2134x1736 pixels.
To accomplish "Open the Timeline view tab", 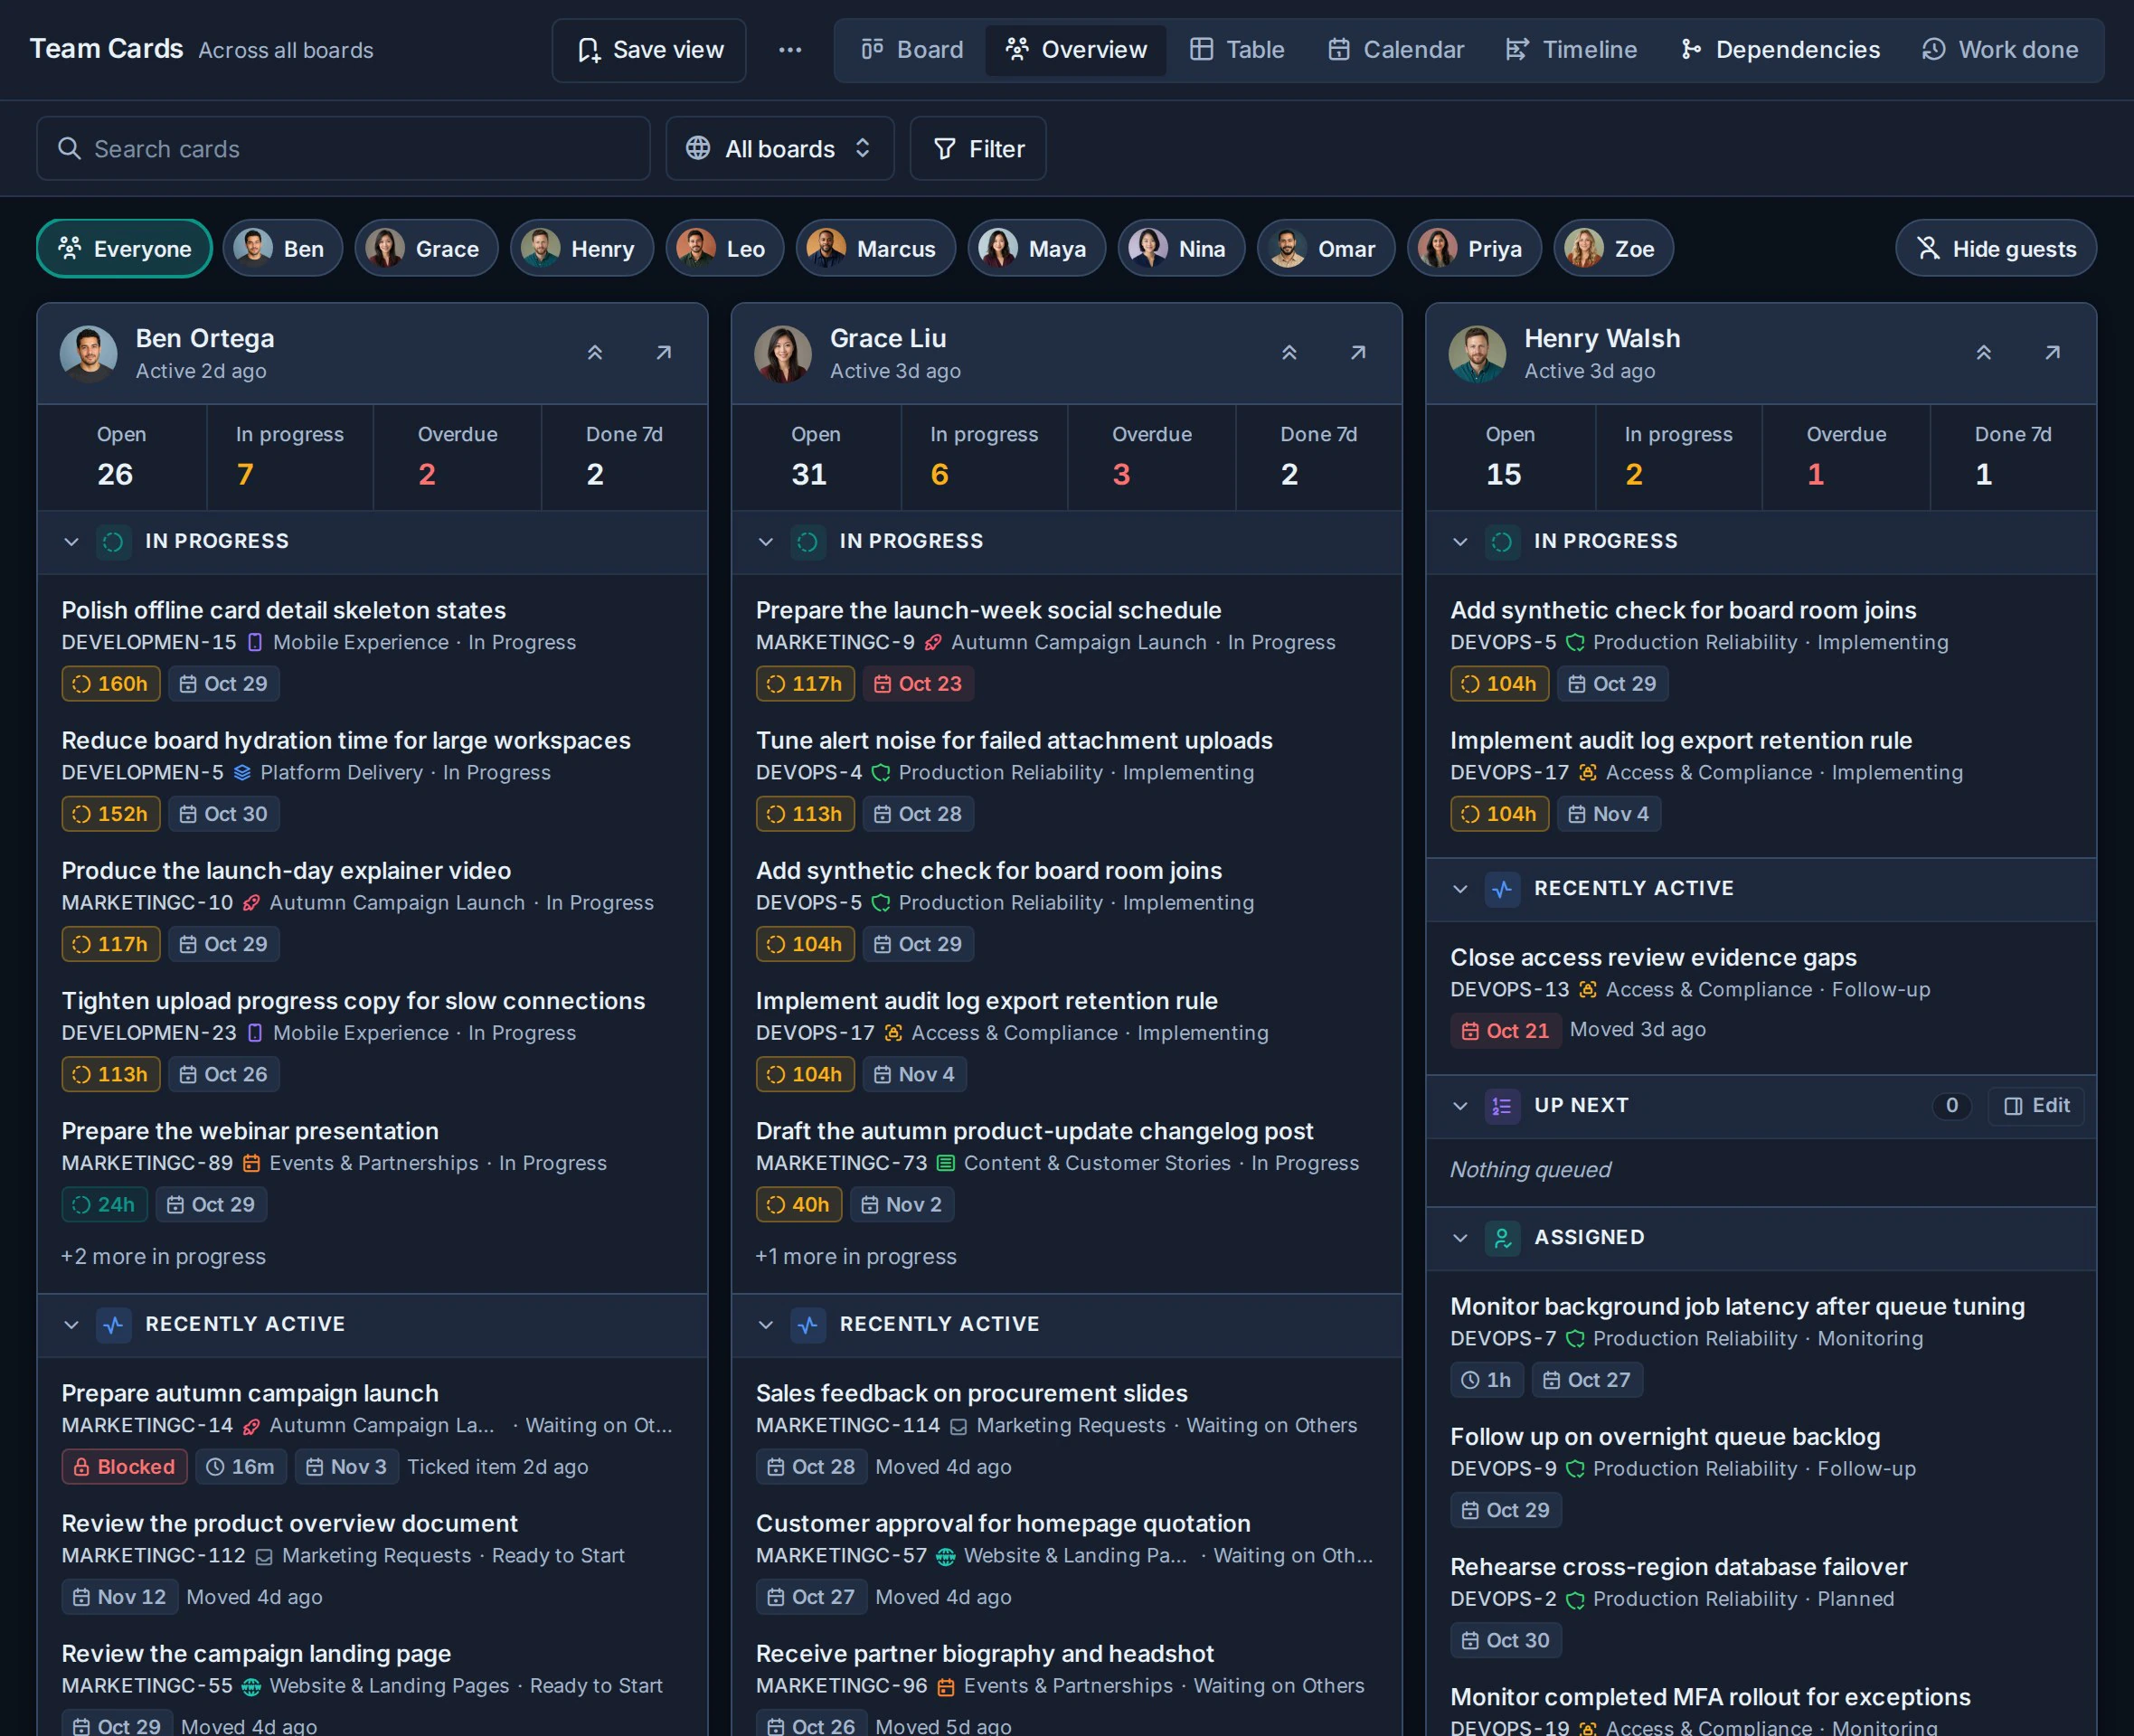I will (x=1572, y=50).
